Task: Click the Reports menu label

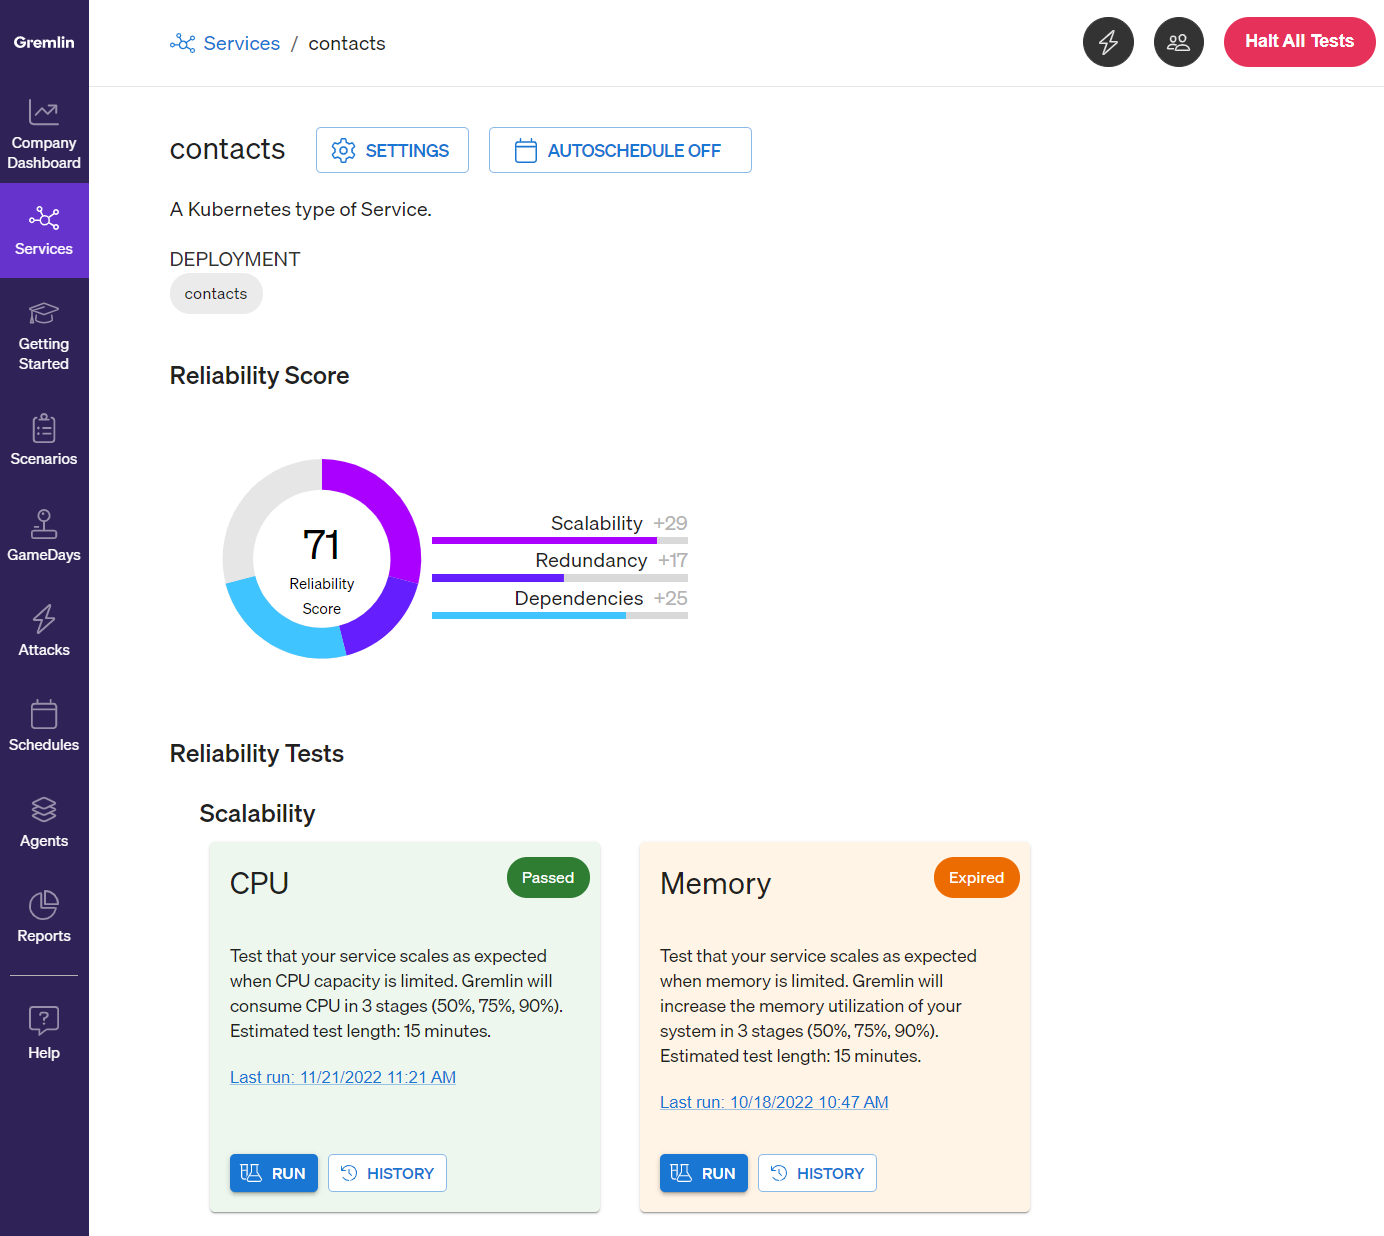Action: 44,936
